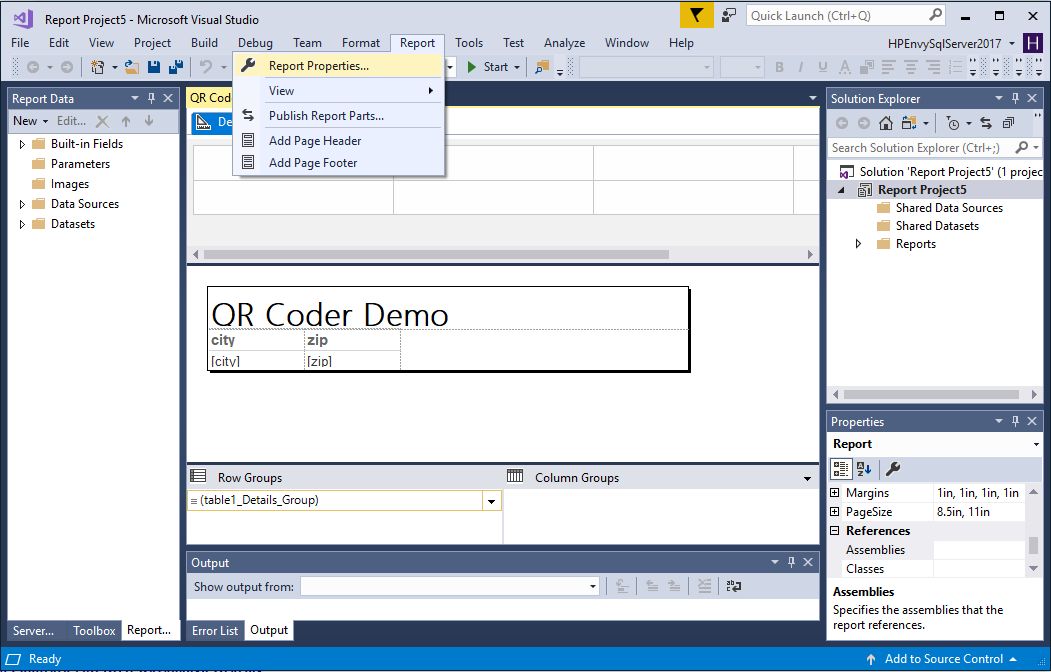Click Collapse All icon in Solution Explorer

[1008, 123]
